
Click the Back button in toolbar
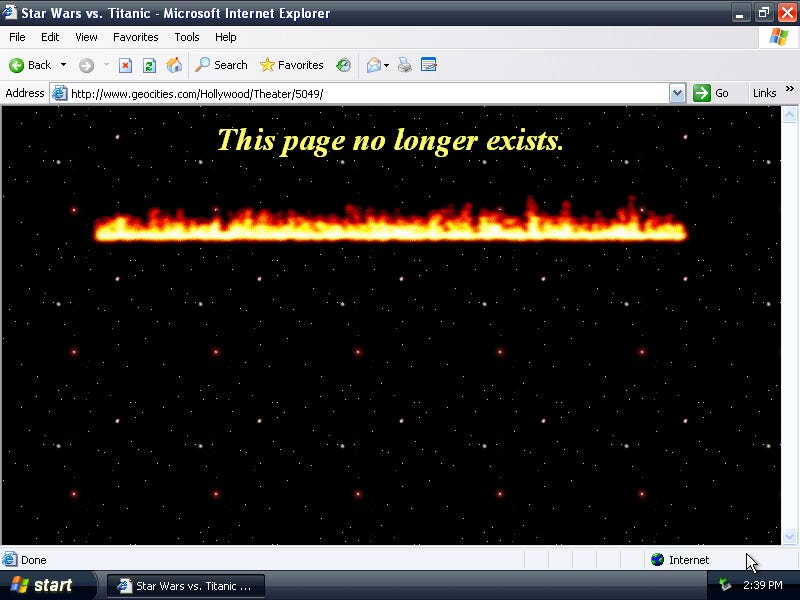coord(30,65)
